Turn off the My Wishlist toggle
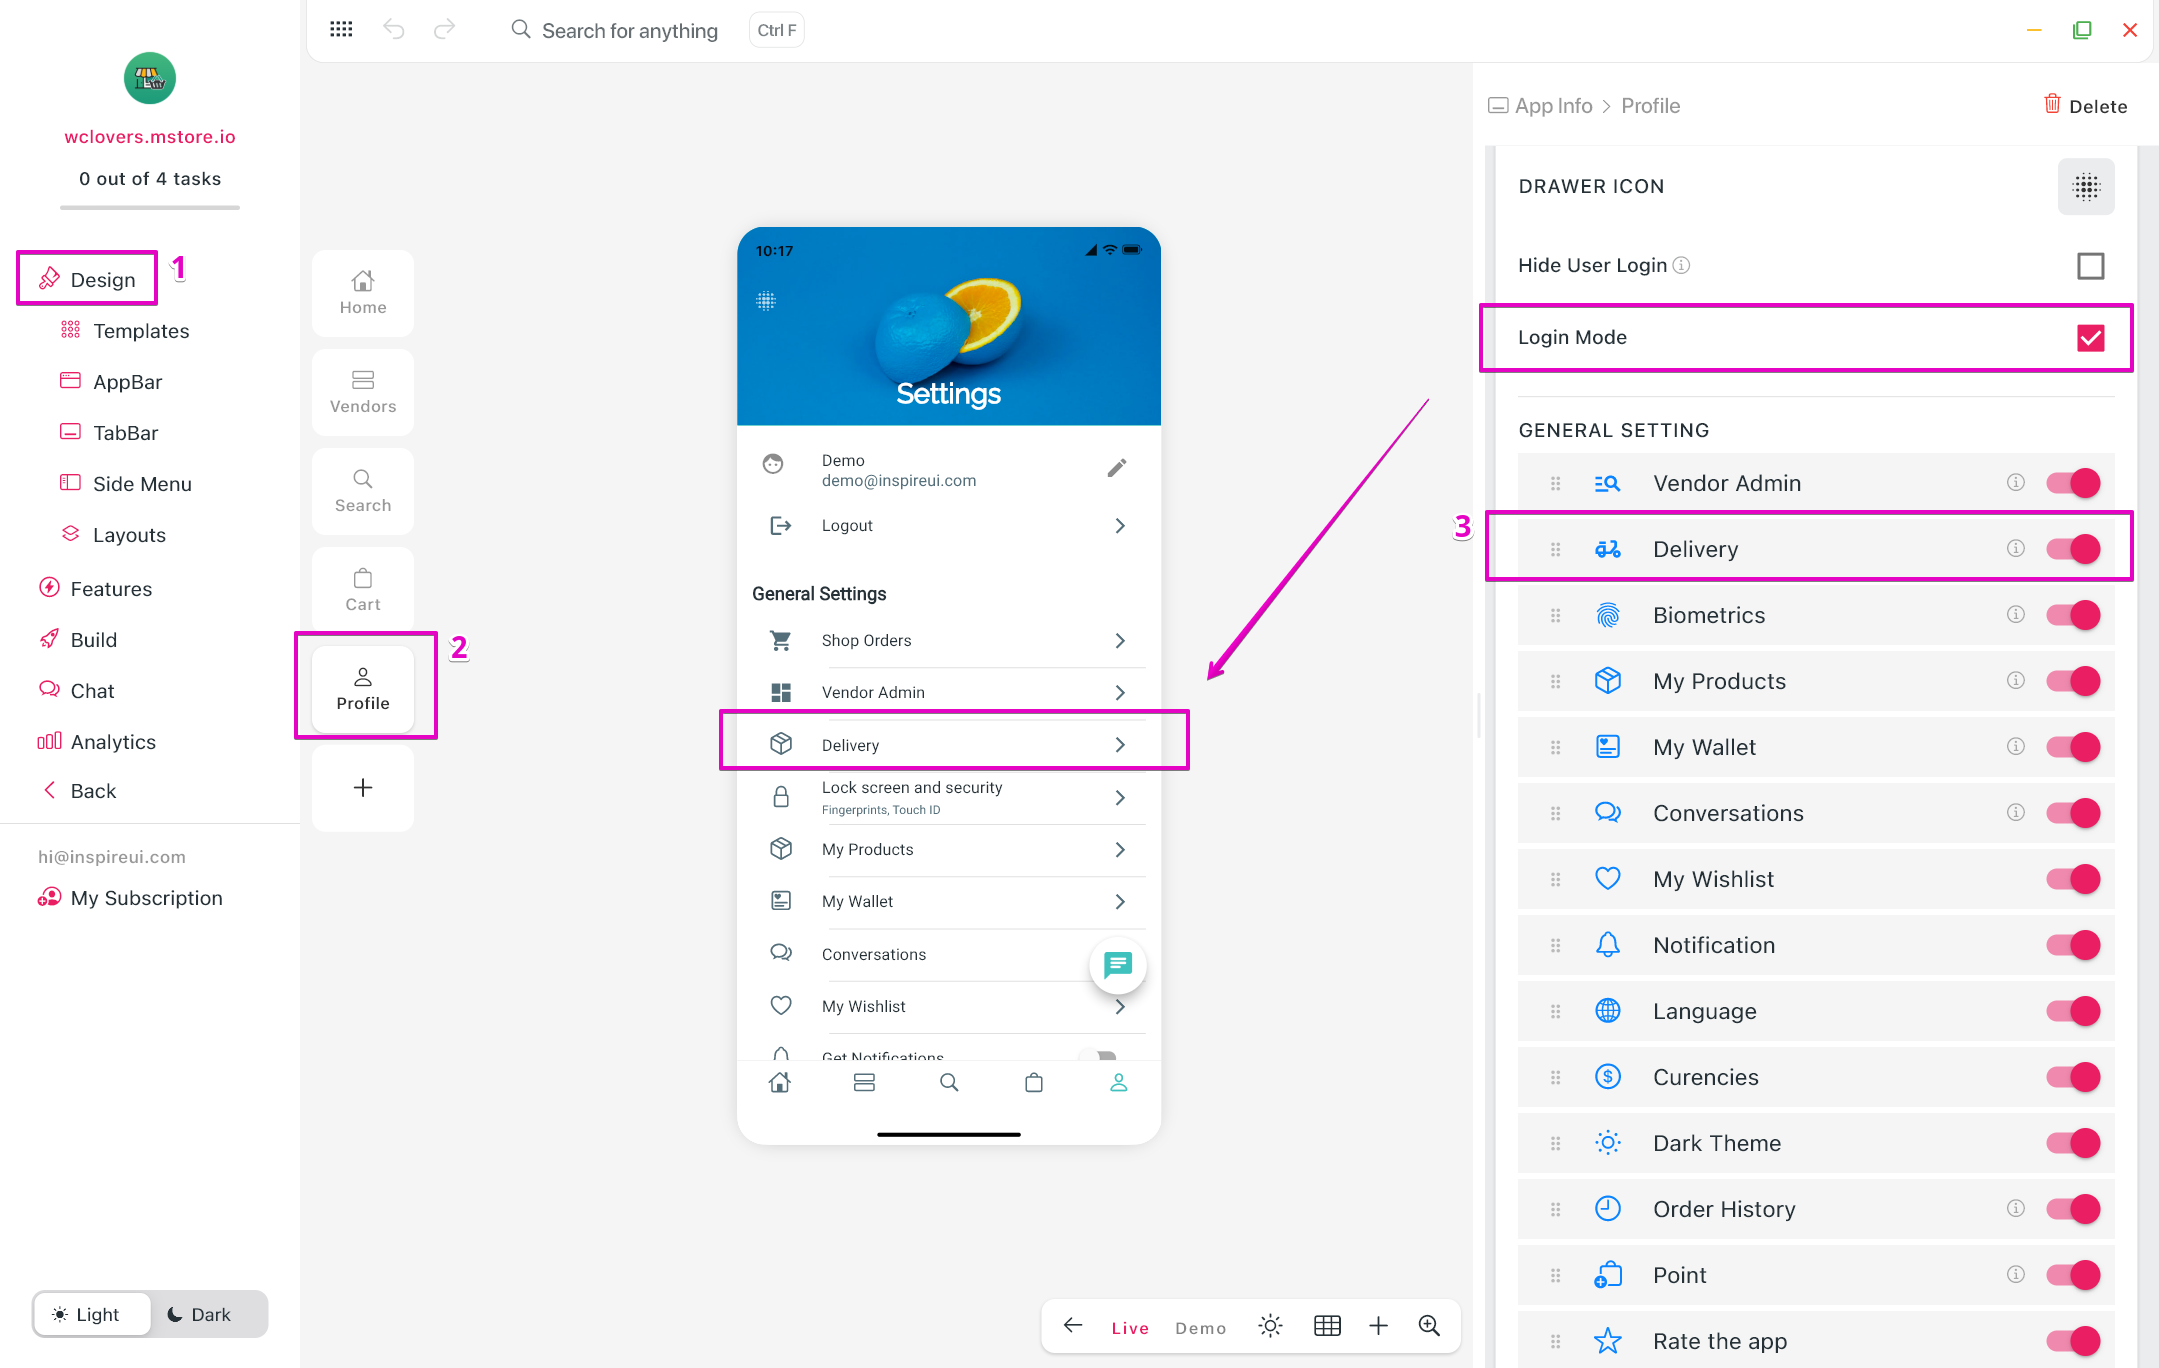2159x1368 pixels. click(2073, 879)
